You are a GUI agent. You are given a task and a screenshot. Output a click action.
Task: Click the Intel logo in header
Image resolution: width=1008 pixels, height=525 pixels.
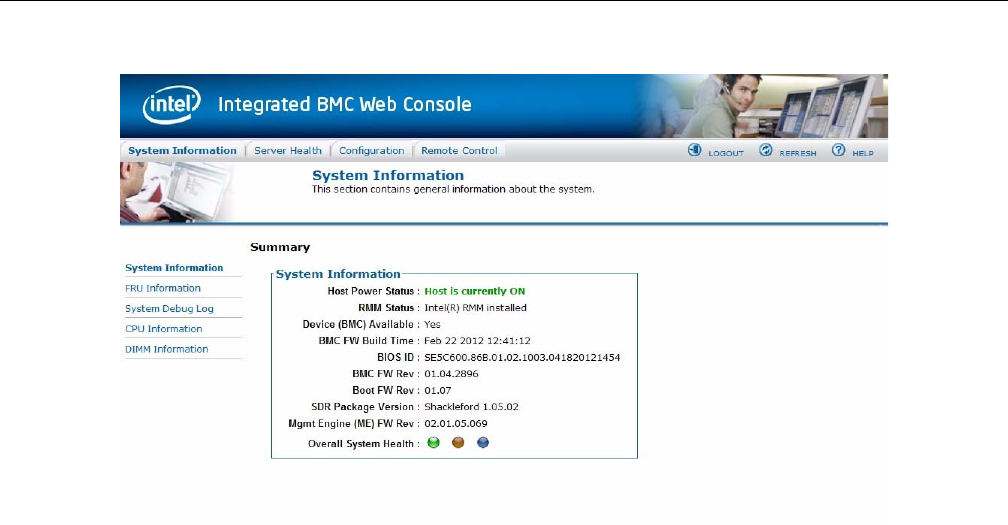click(x=171, y=105)
